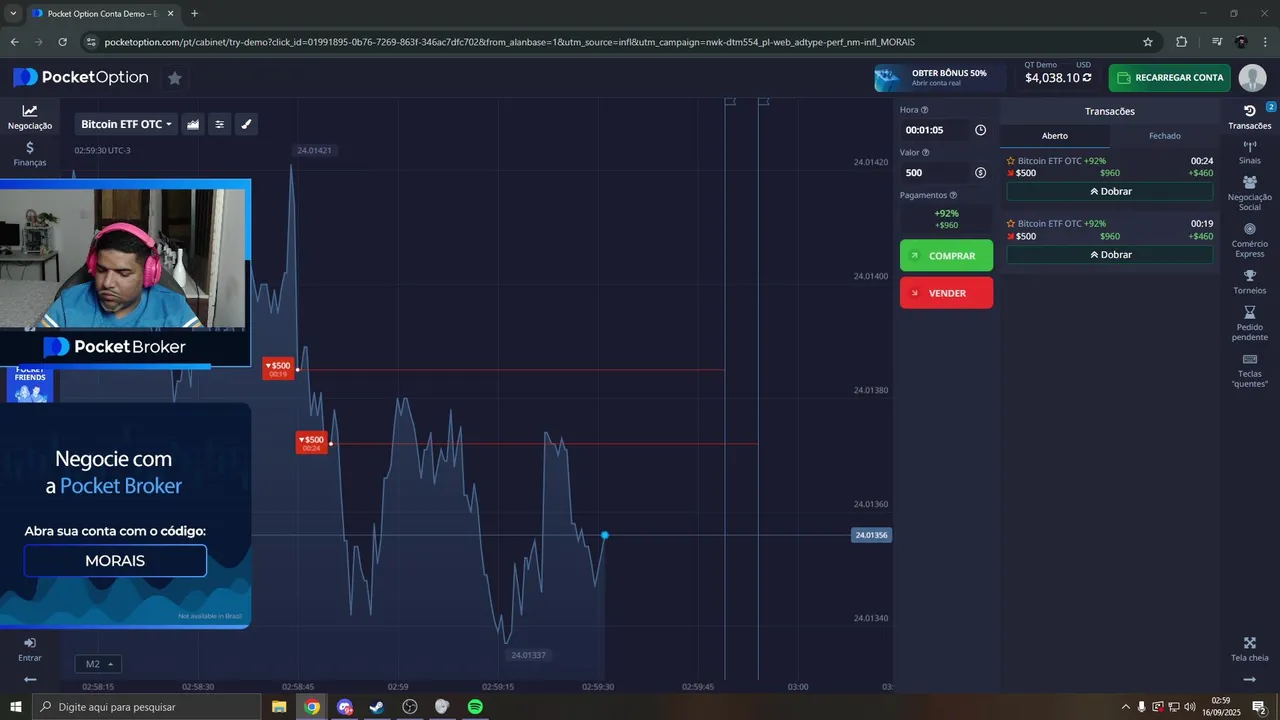1280x720 pixels.
Task: Open Transações history panel icon
Action: [x=1250, y=116]
